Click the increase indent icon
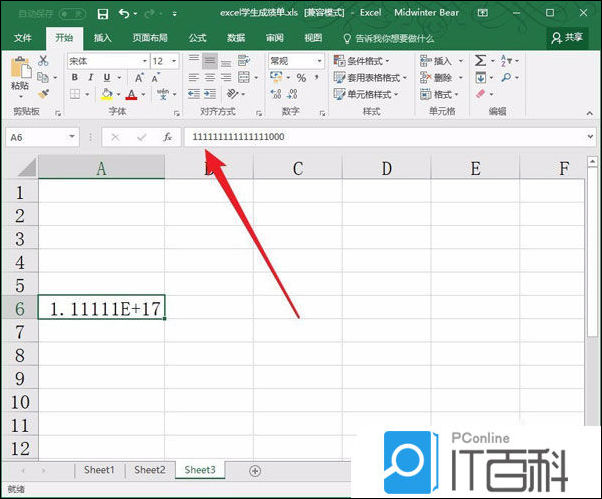This screenshot has height=499, width=602. point(210,94)
